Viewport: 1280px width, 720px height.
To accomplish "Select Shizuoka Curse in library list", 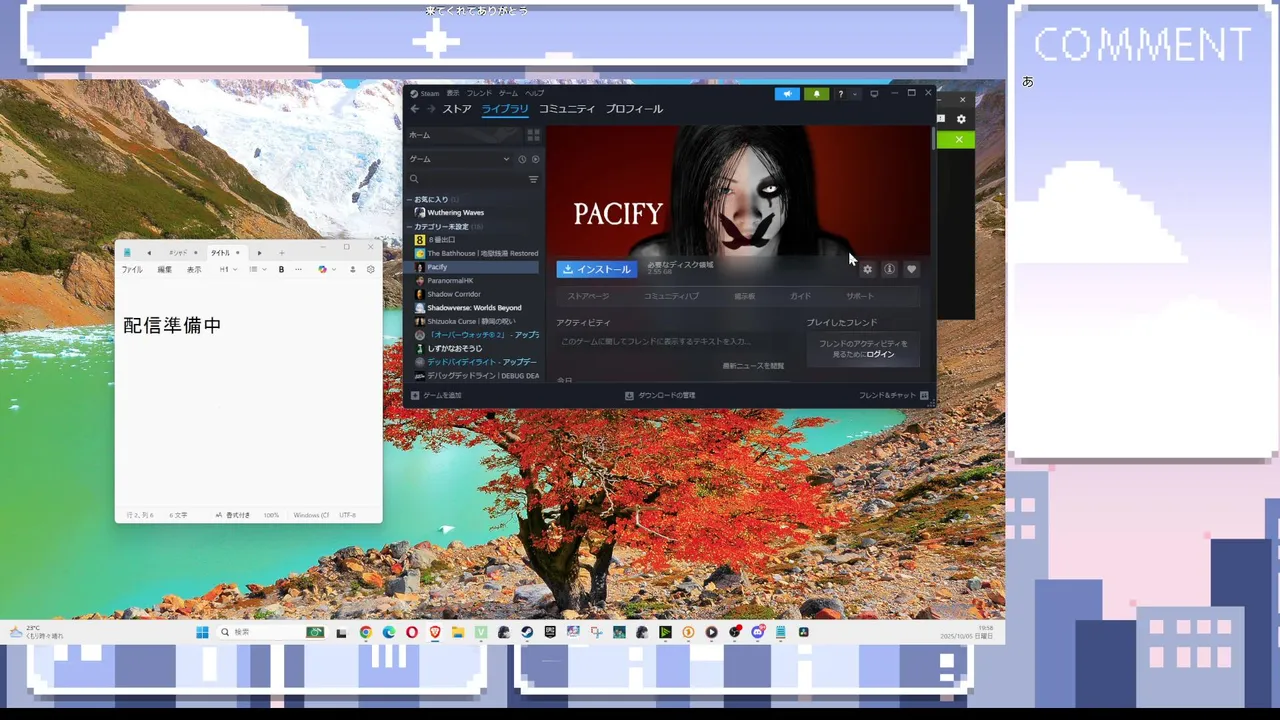I will [x=466, y=322].
